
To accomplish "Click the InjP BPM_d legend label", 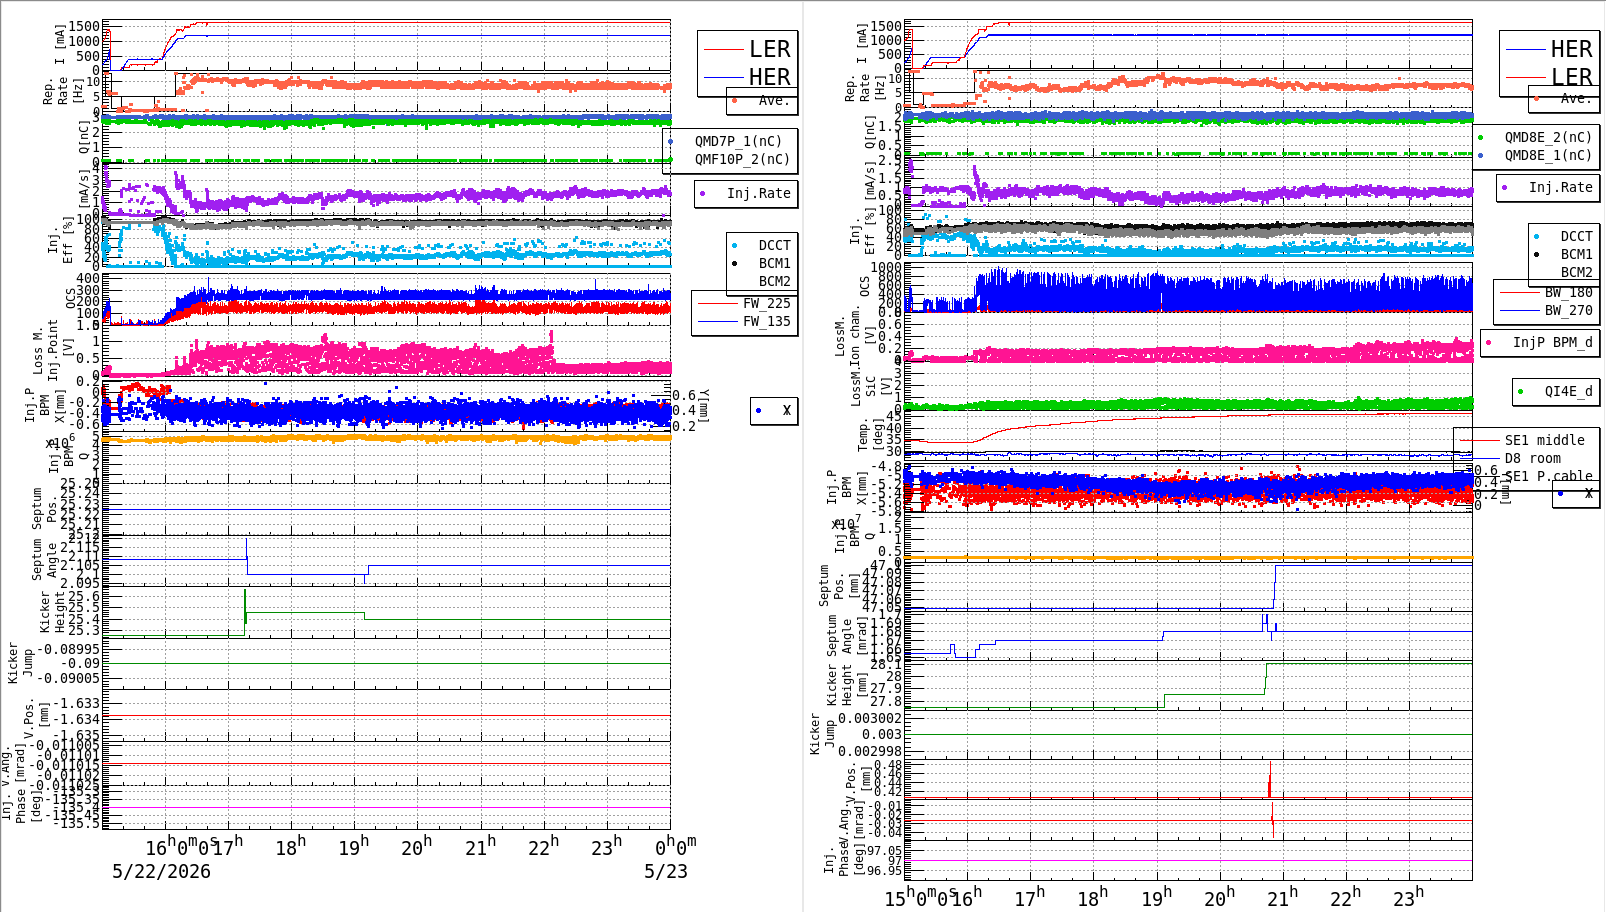I will point(1552,342).
